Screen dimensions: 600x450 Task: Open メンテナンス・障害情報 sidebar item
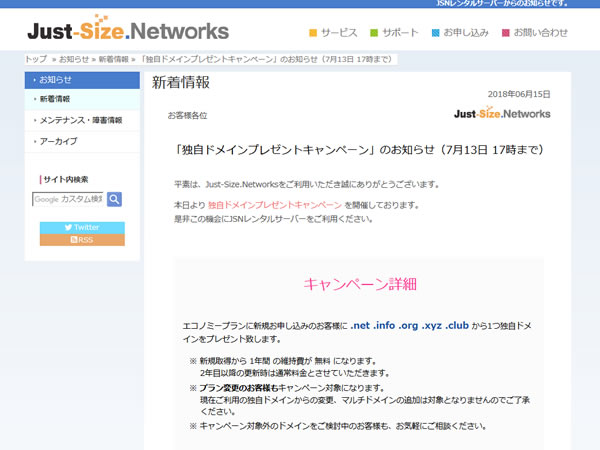point(82,121)
